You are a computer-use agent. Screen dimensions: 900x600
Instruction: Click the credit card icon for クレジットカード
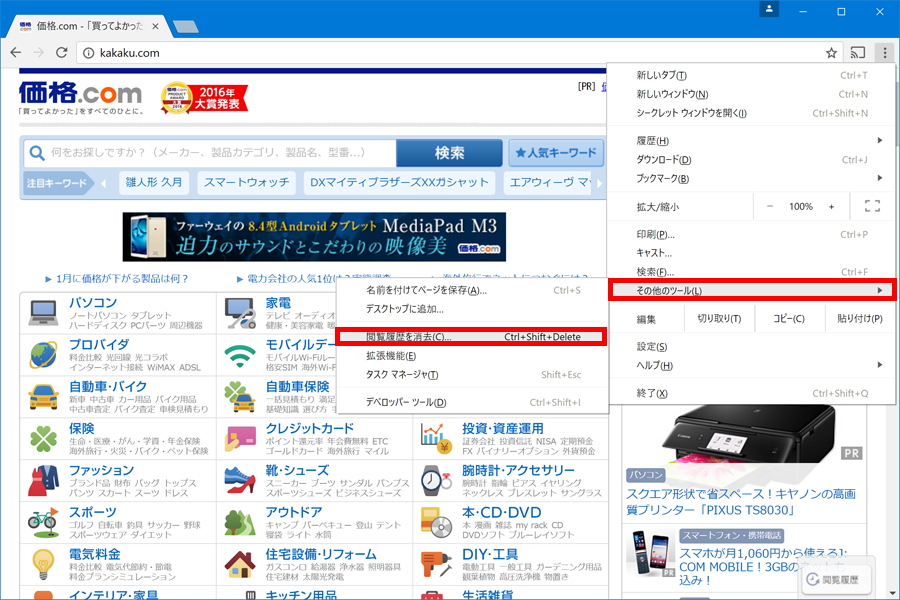tap(240, 439)
